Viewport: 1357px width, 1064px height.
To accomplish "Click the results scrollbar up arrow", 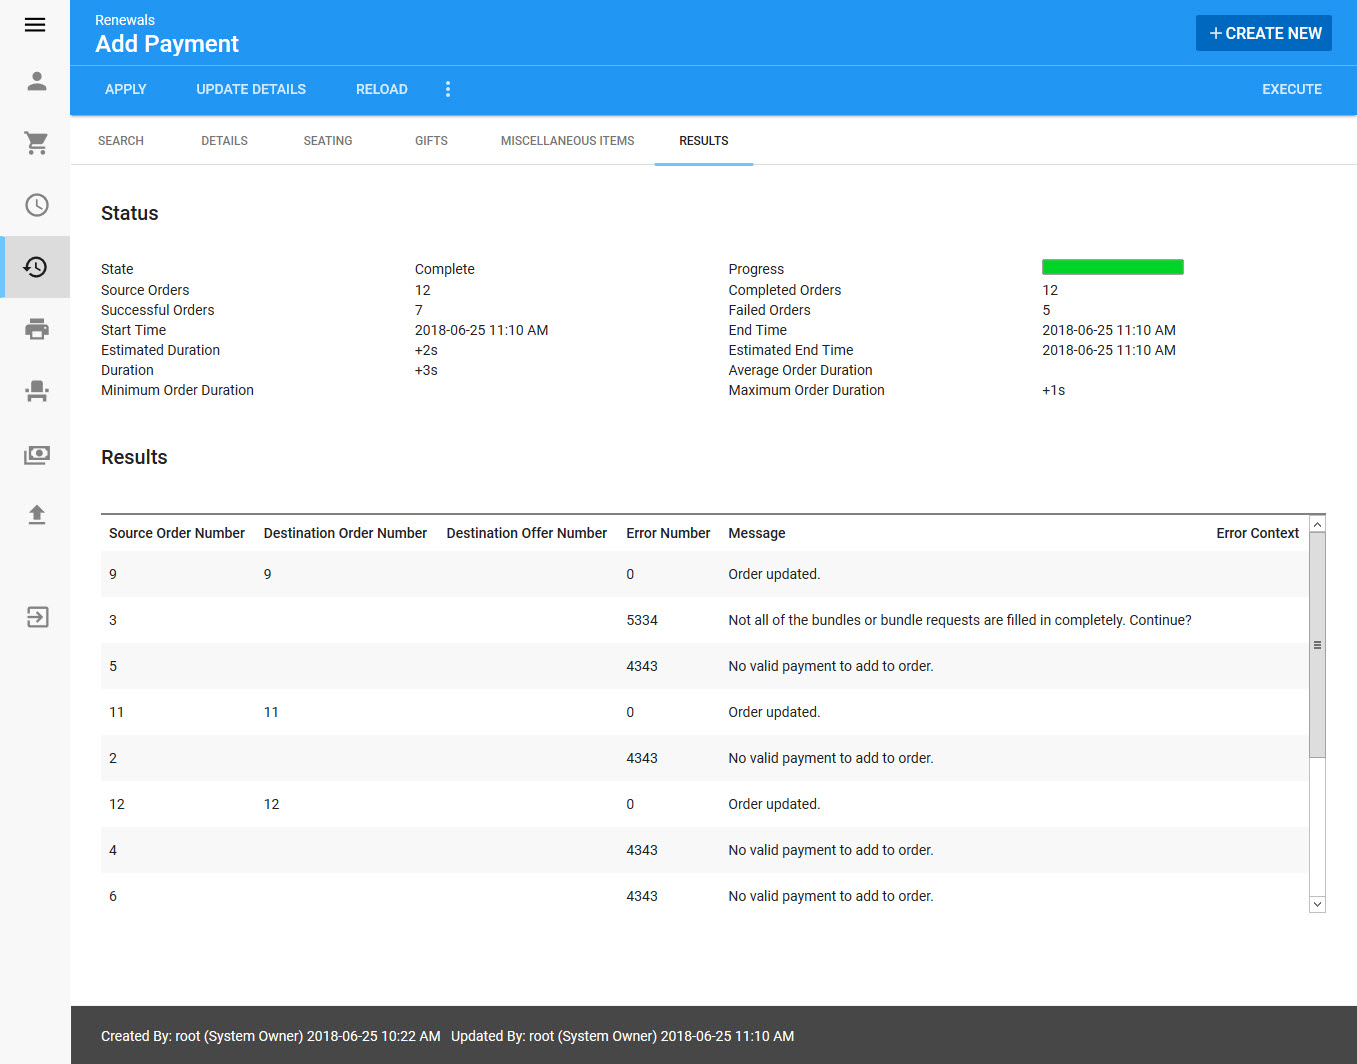I will click(1317, 525).
